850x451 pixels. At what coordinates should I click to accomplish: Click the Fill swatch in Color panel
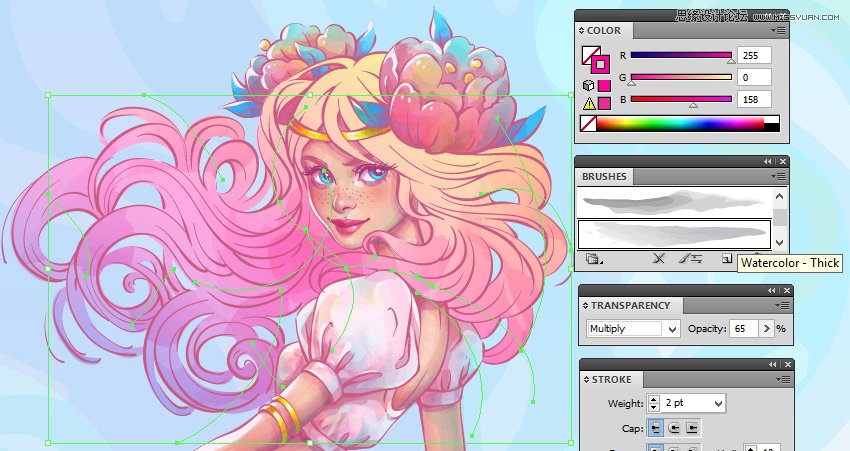coord(588,53)
